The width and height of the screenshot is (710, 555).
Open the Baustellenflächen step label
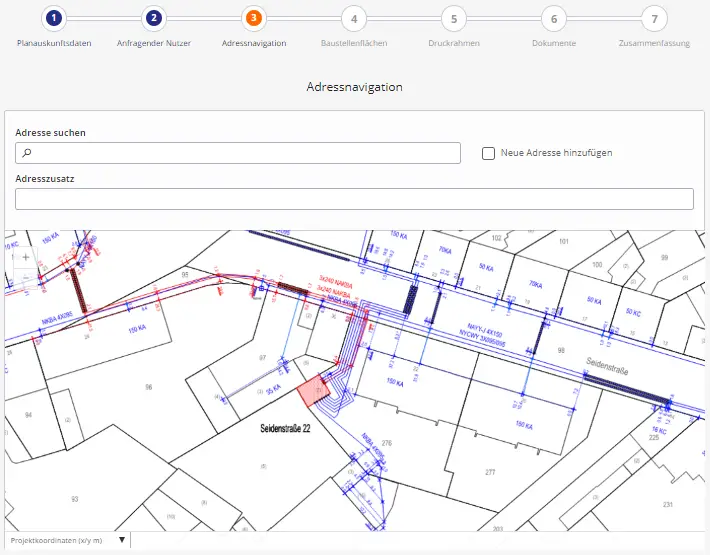click(354, 43)
